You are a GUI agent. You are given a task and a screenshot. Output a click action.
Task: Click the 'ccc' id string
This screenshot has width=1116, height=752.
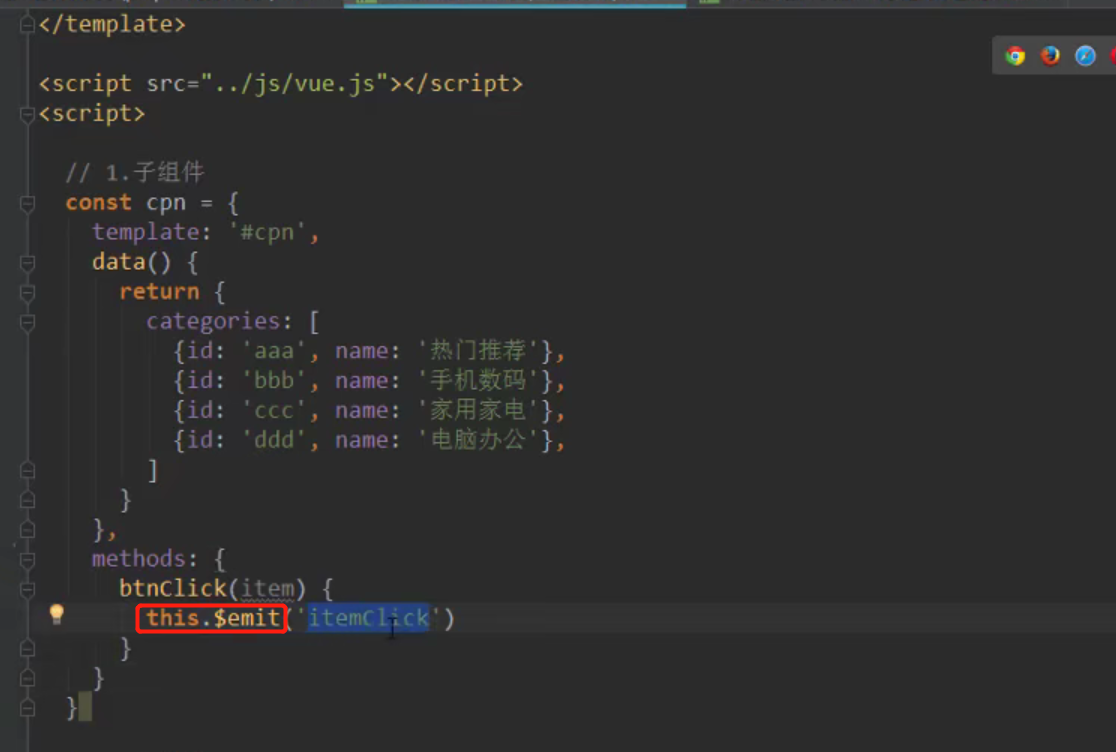coord(274,411)
